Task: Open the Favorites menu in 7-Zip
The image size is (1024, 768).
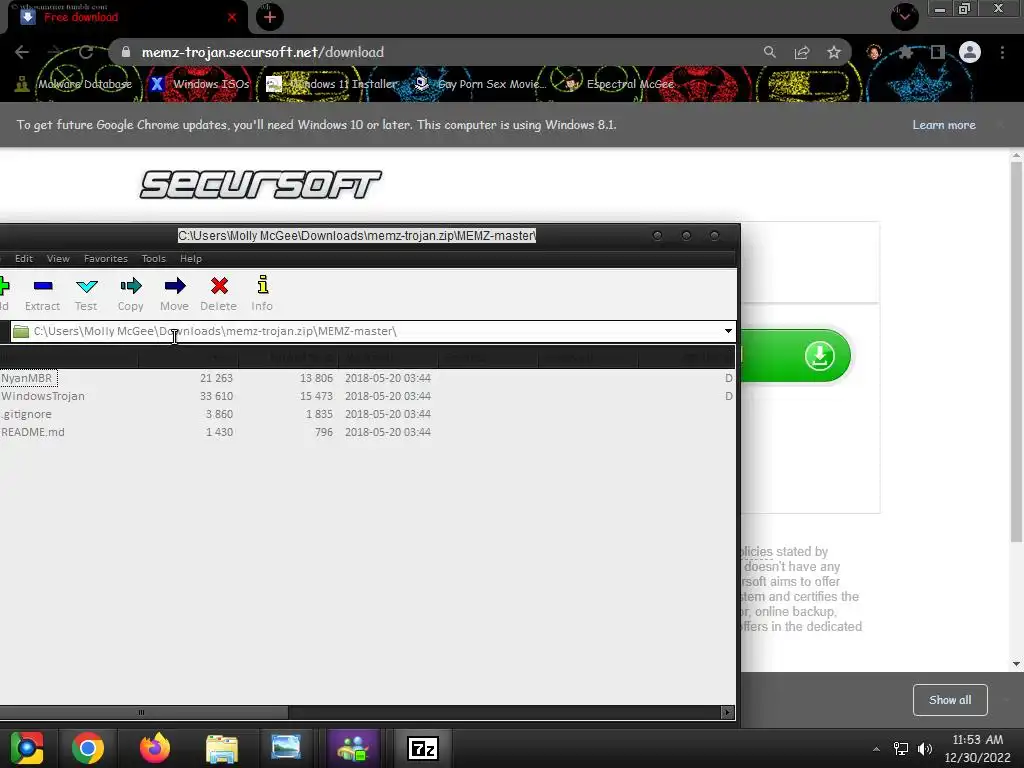Action: click(x=106, y=259)
